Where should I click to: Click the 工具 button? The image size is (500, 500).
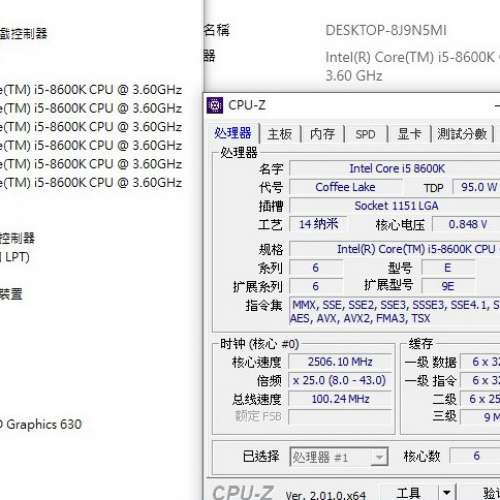point(408,493)
